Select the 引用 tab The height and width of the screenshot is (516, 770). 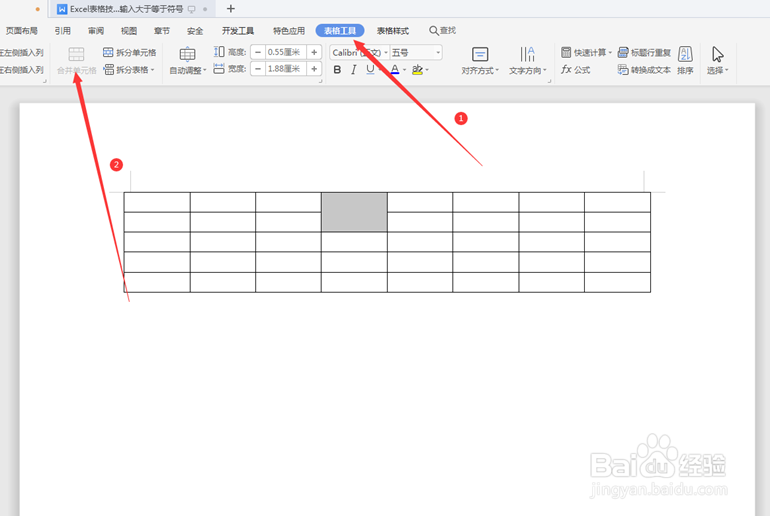point(62,31)
